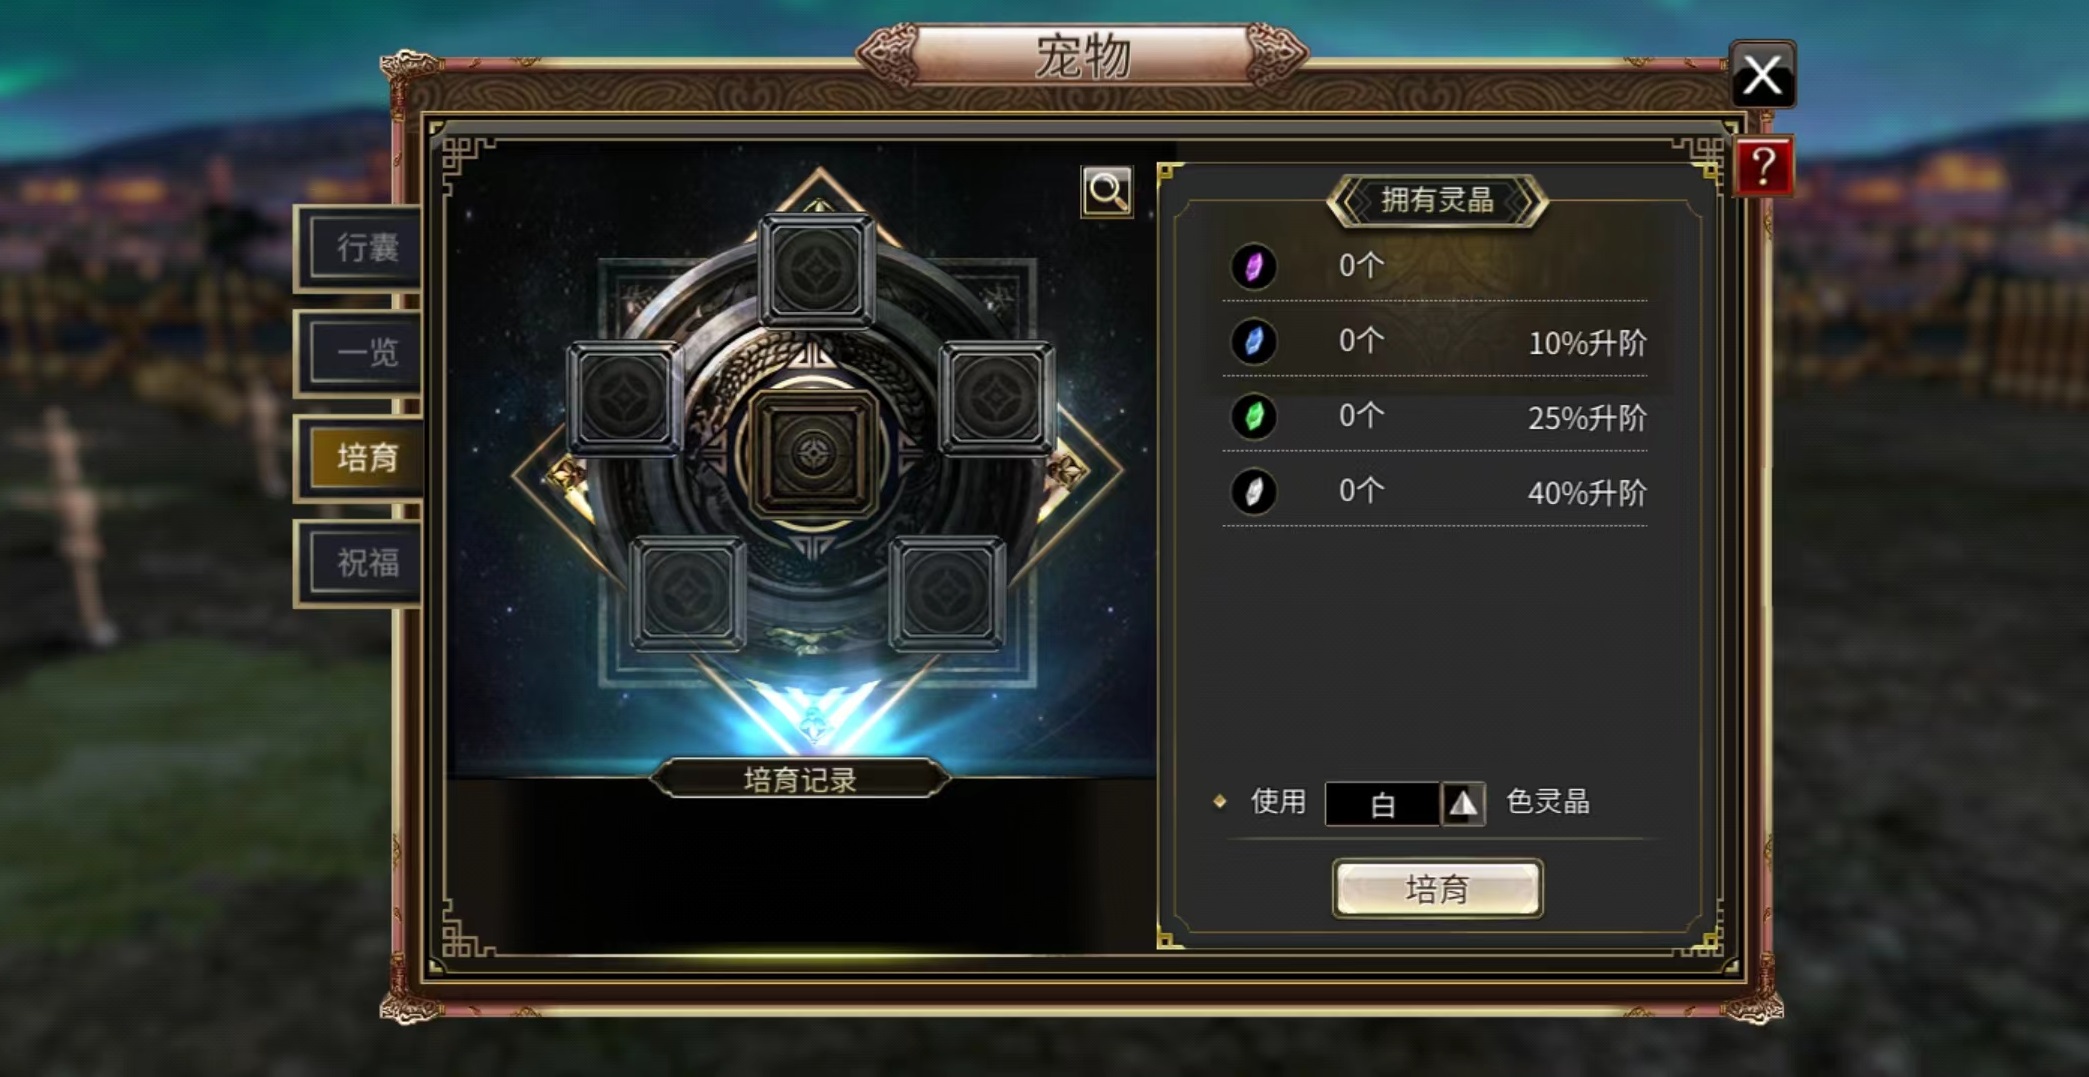Click the magnifying glass search icon
This screenshot has height=1077, width=2089.
pos(1107,191)
